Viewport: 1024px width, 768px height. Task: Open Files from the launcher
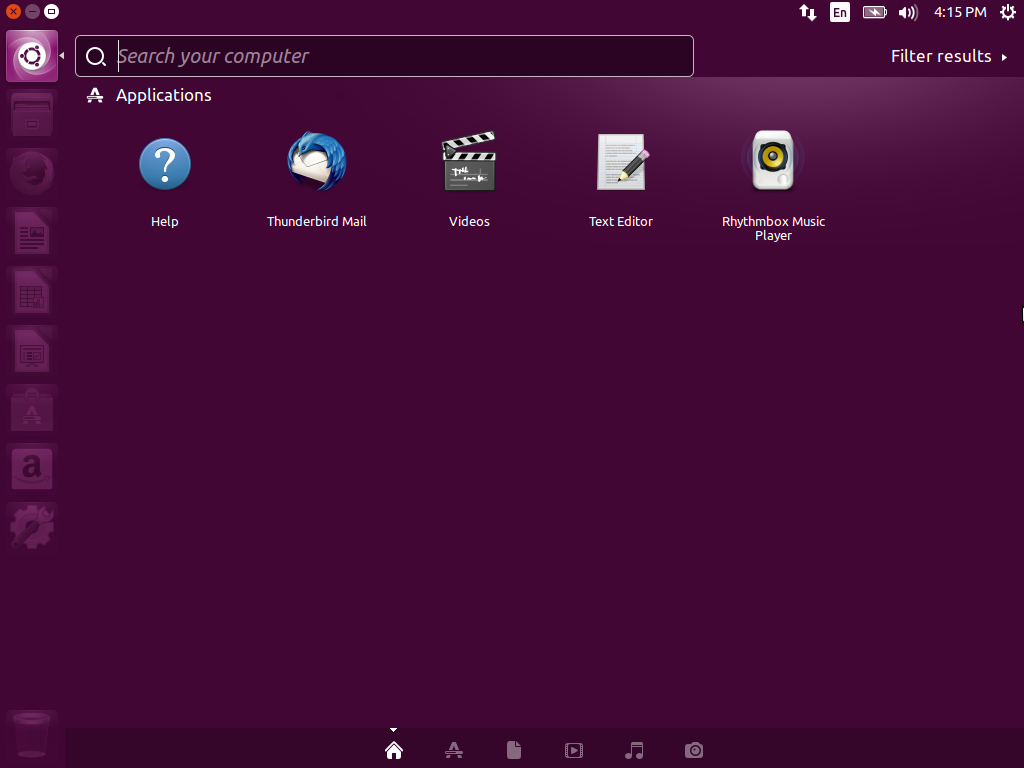[31, 115]
